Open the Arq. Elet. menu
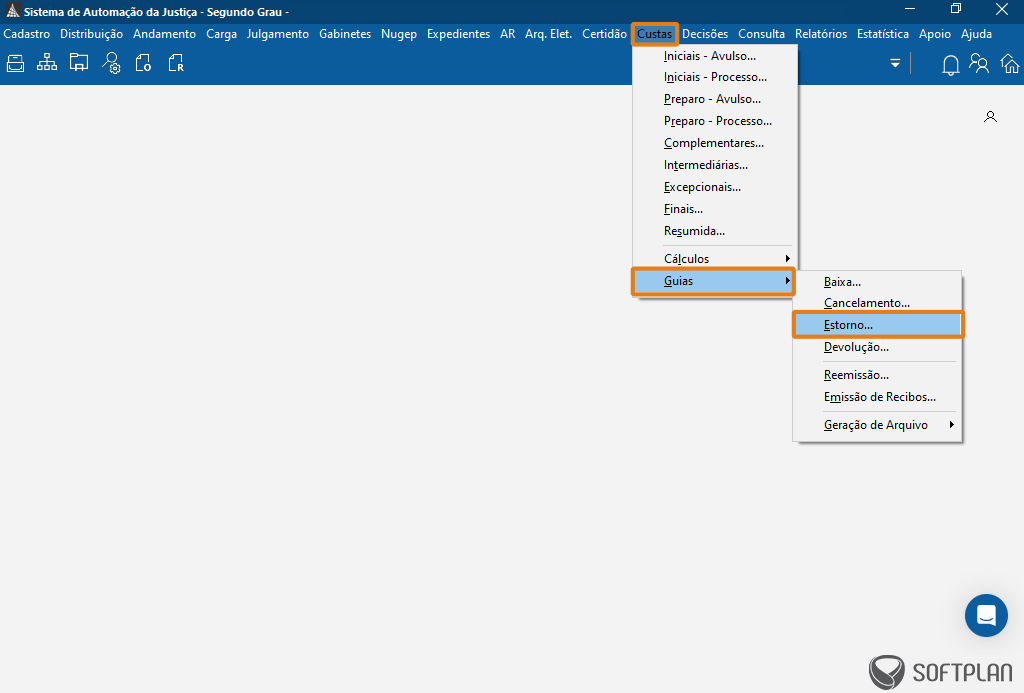The image size is (1024, 693). (x=549, y=34)
